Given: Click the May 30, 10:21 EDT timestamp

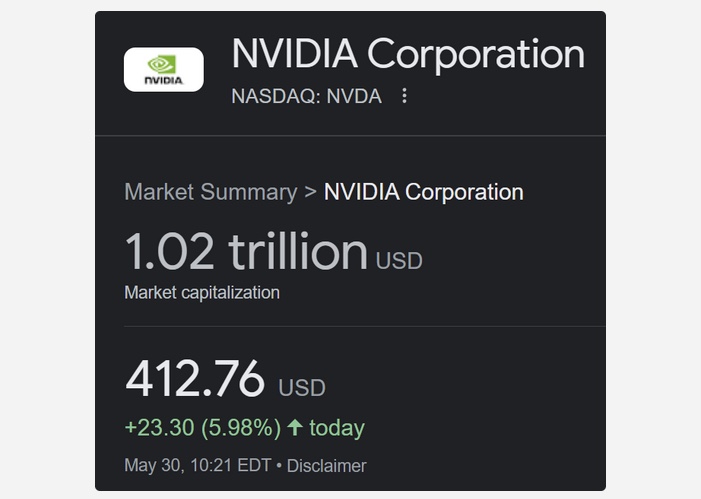Looking at the screenshot, I should pos(198,465).
